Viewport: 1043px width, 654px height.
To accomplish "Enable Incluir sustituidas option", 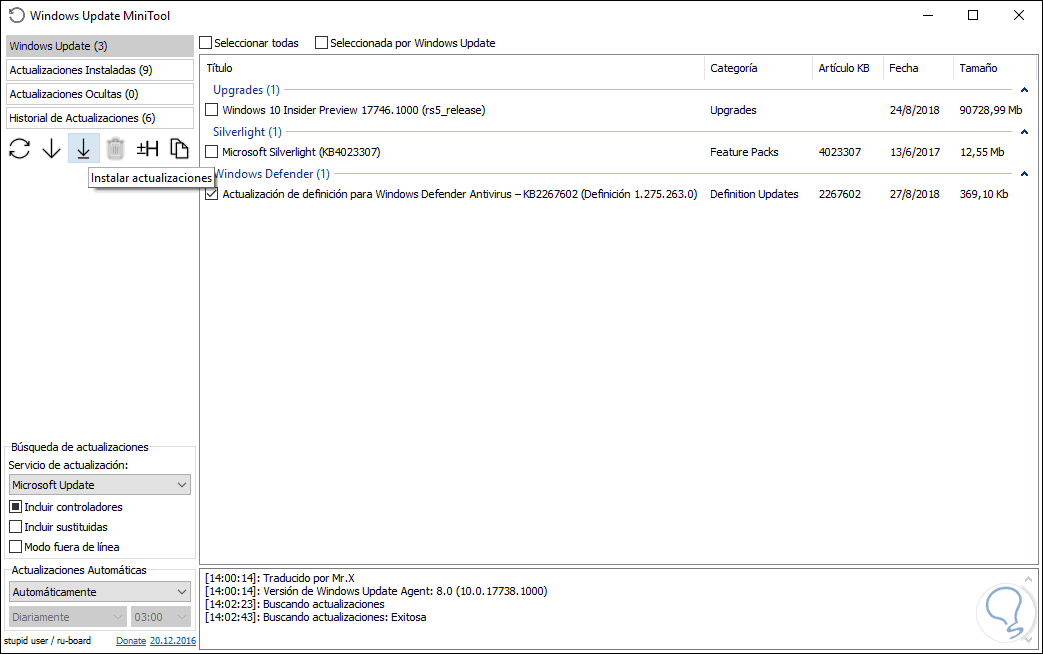I will tap(16, 526).
